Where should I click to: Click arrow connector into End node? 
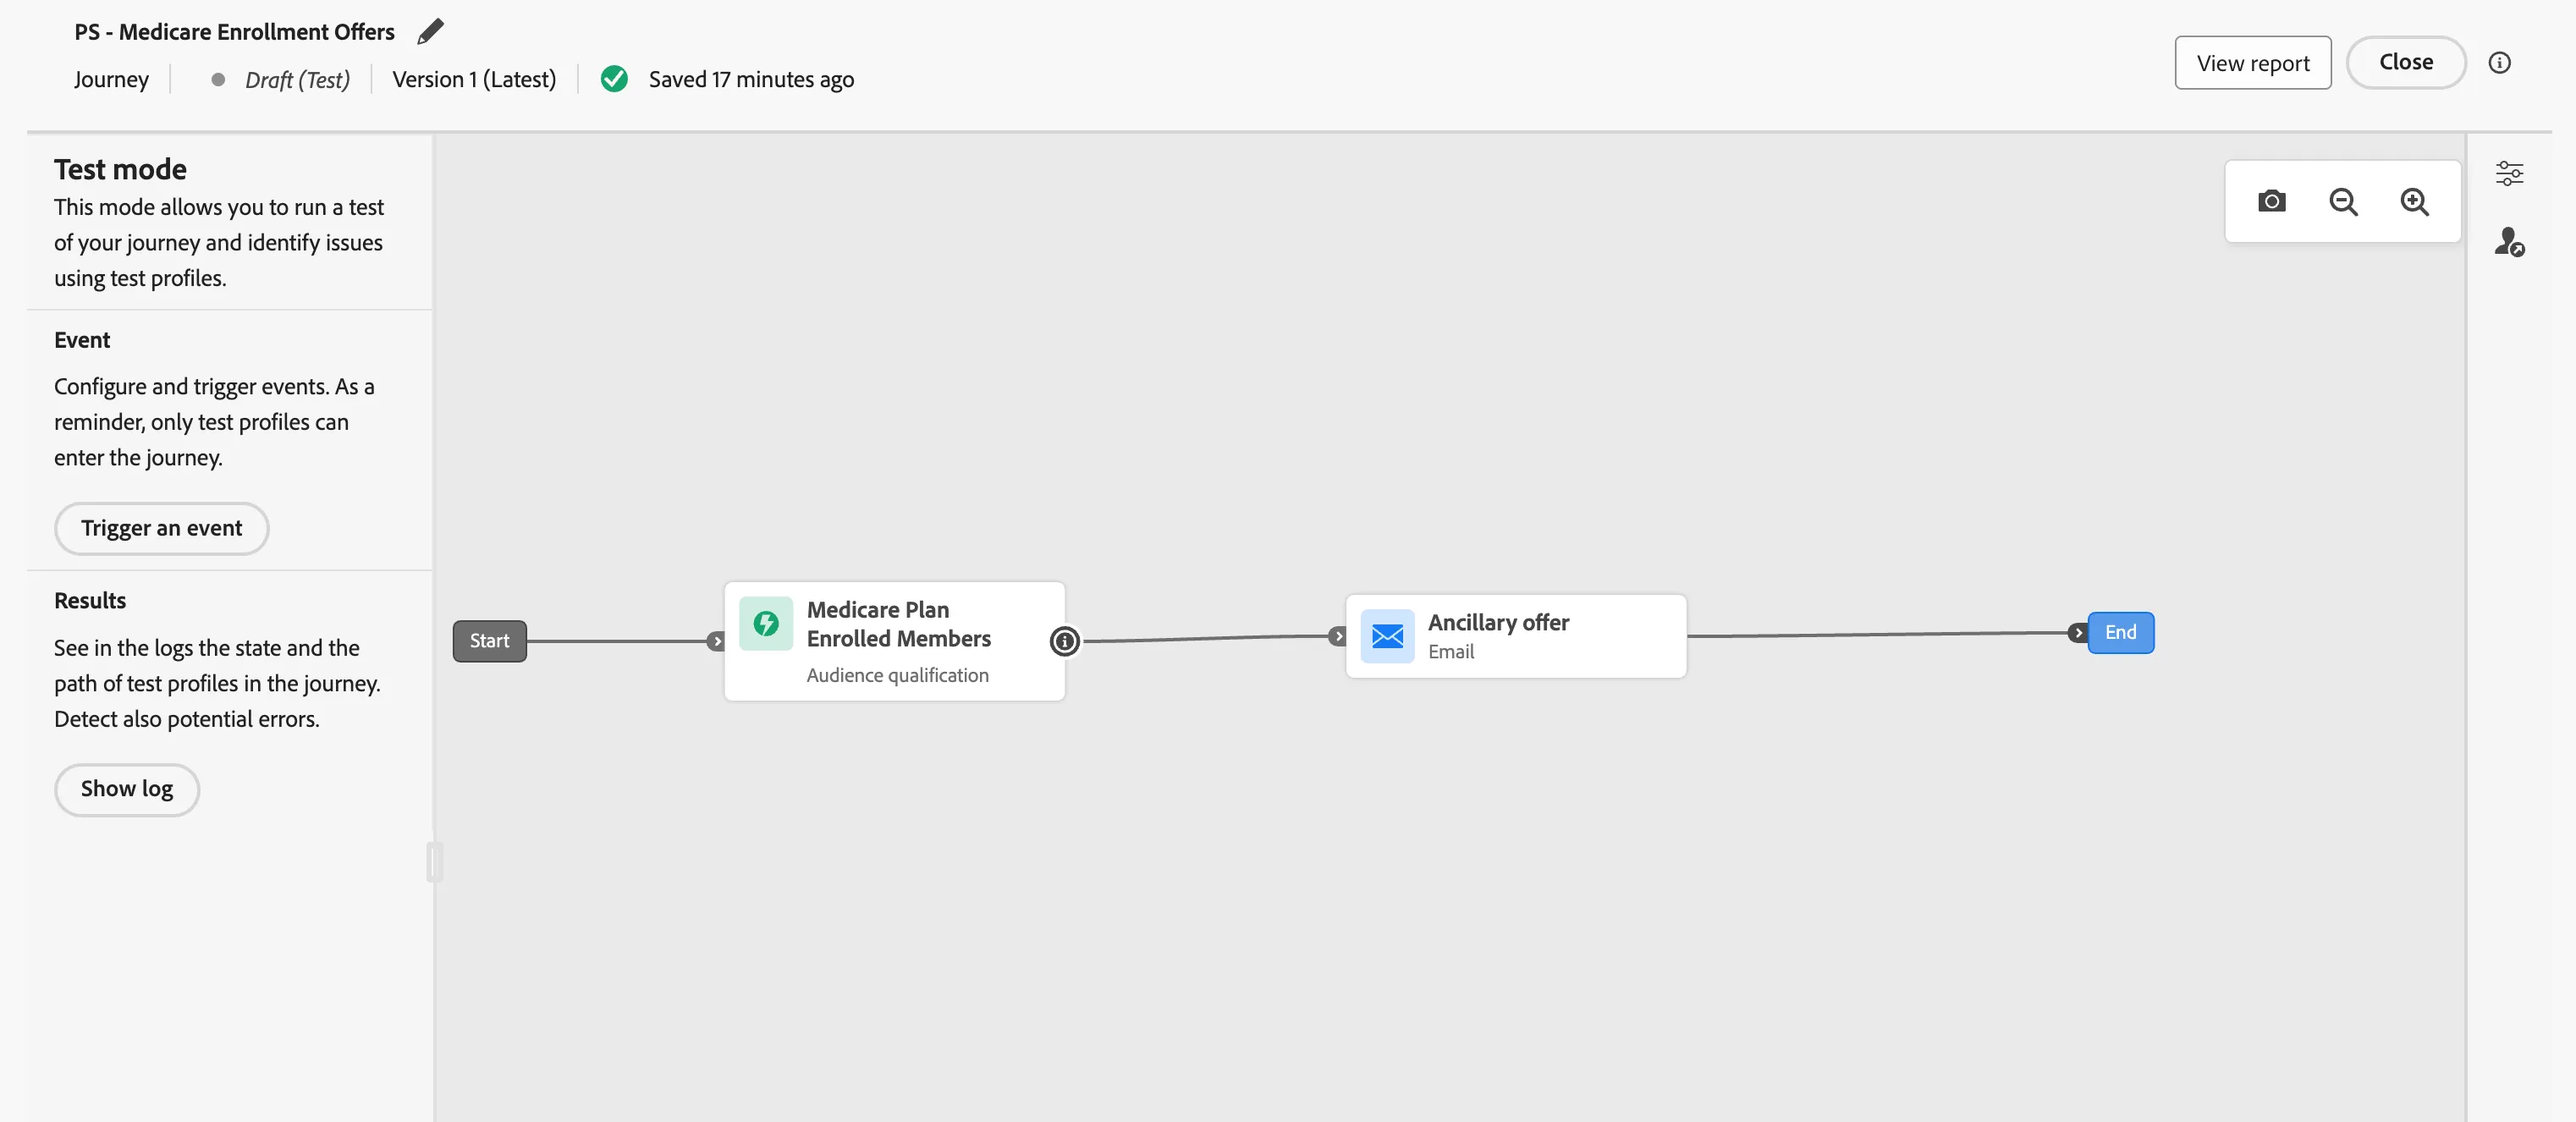tap(2078, 633)
